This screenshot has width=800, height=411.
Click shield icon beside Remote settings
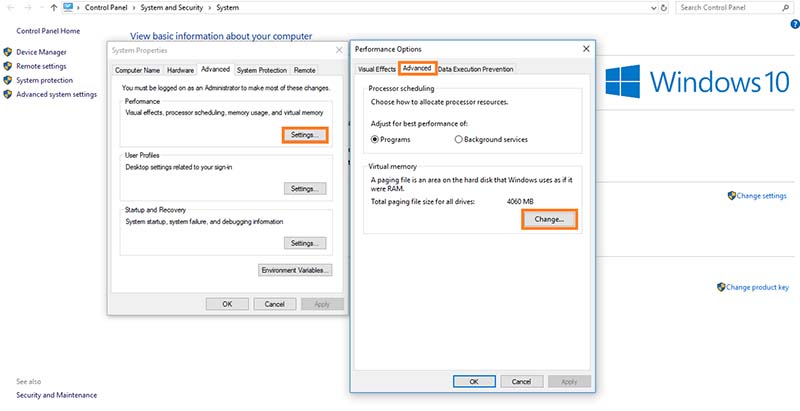8,66
